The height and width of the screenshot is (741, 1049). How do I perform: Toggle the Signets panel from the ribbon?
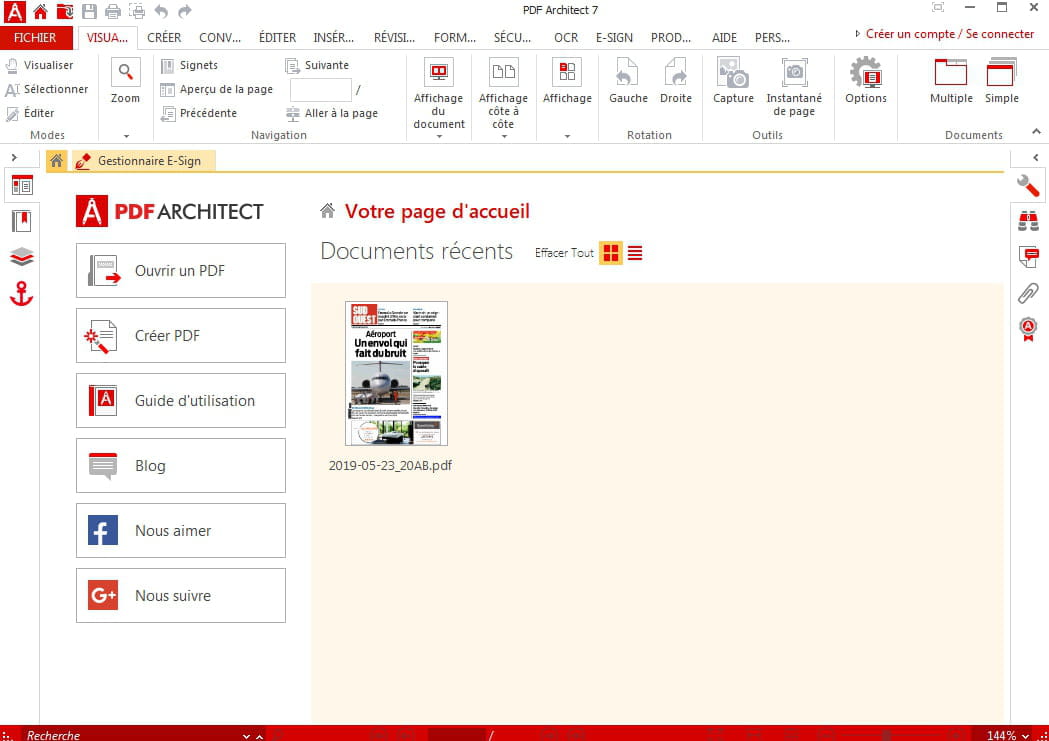189,65
